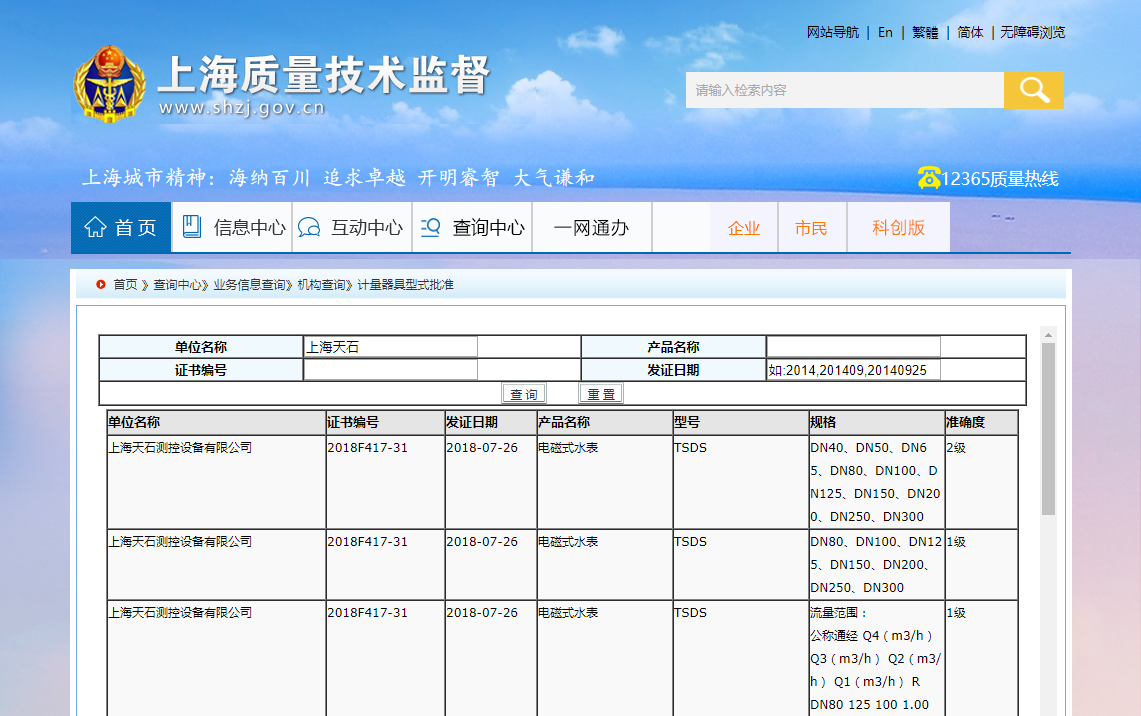
Task: Click 电磁式水表 in the 2级 row
Action: point(568,448)
